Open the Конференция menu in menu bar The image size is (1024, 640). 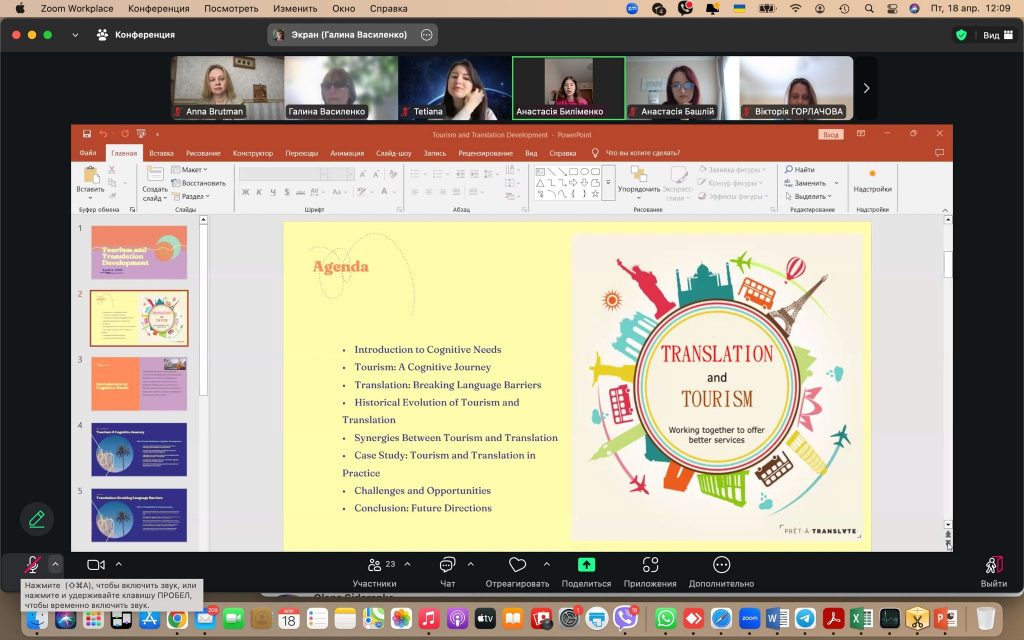coord(158,9)
